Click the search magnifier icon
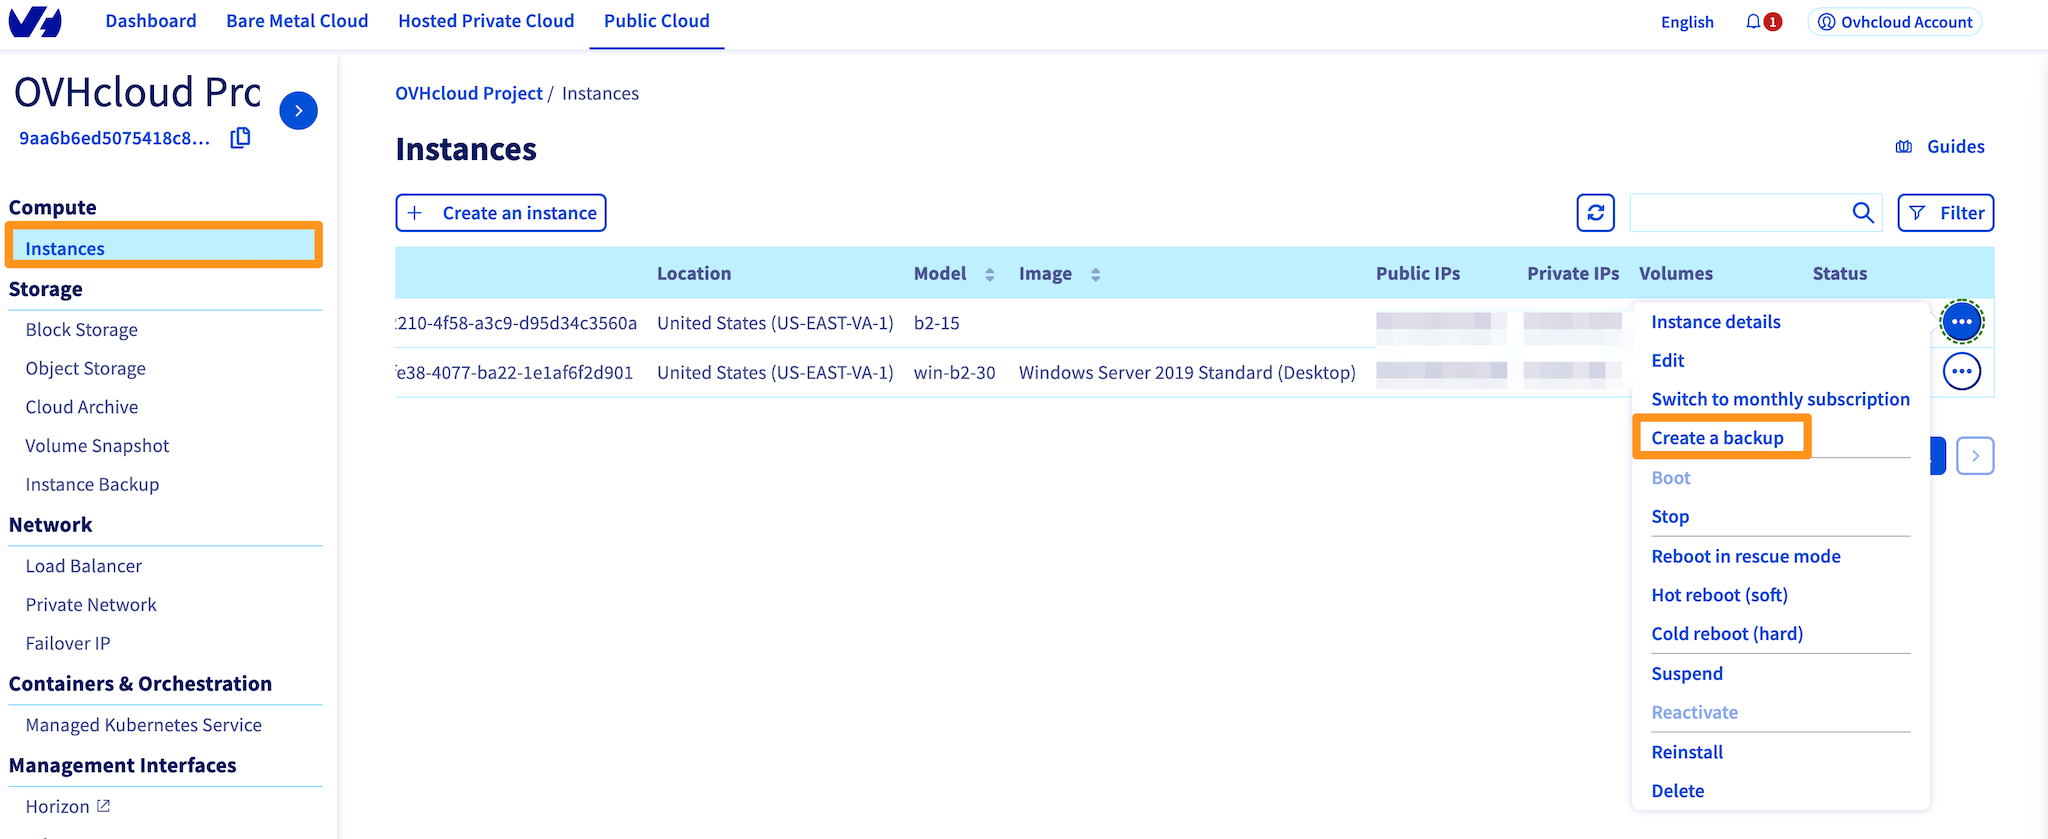The width and height of the screenshot is (2048, 839). (1863, 213)
